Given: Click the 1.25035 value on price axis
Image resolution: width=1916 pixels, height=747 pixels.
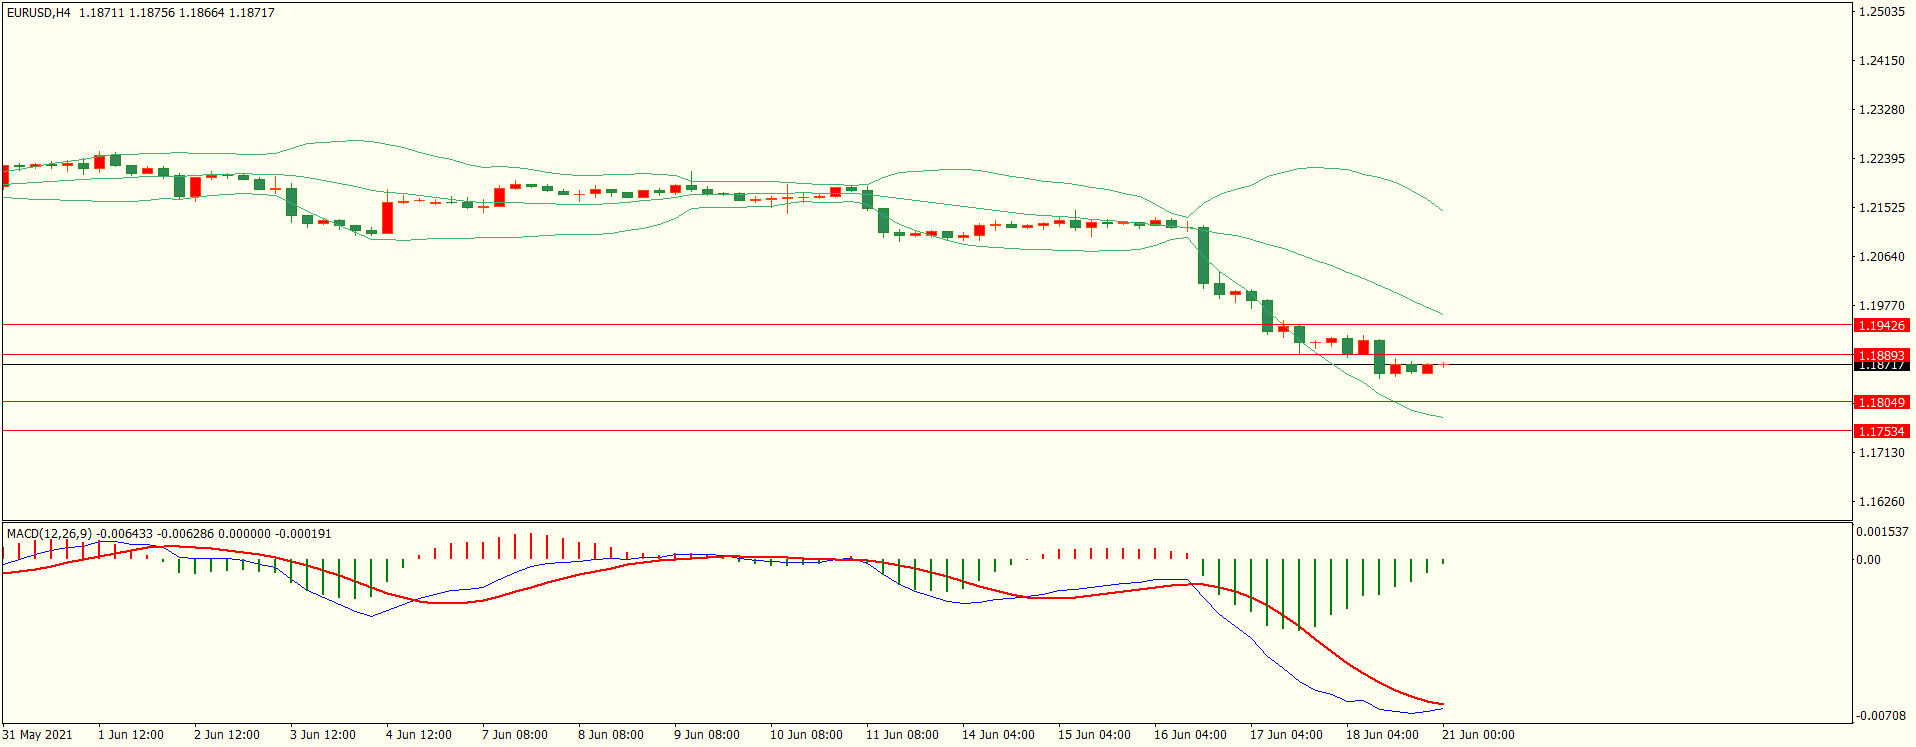Looking at the screenshot, I should pos(1881,12).
